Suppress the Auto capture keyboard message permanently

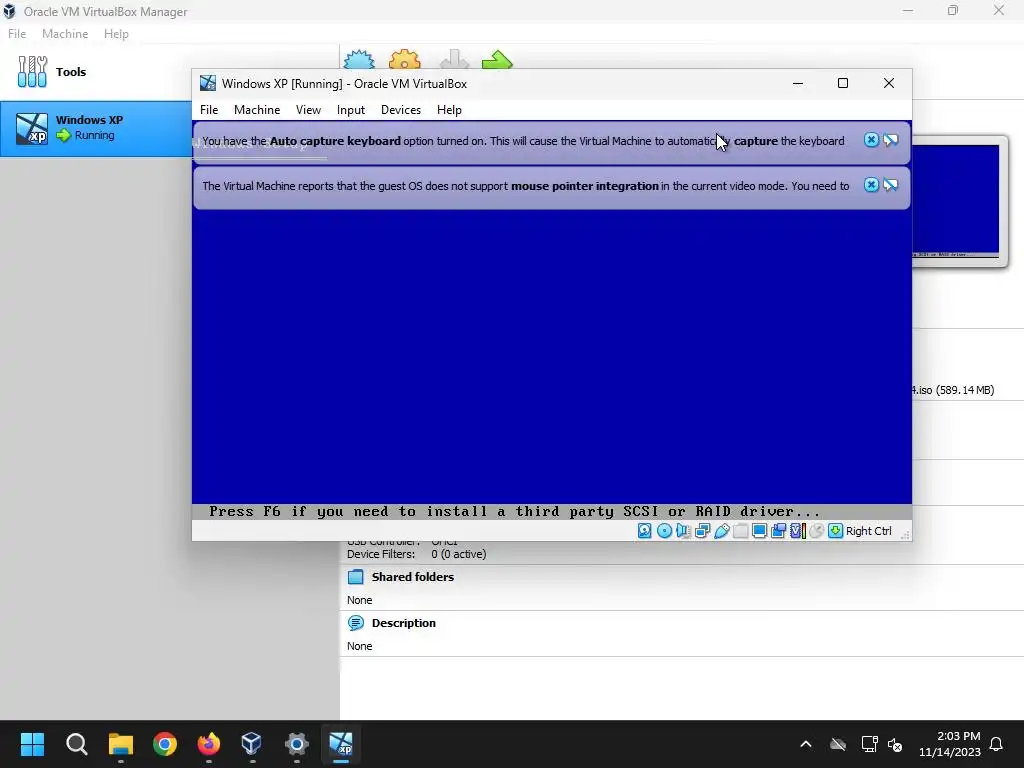coord(891,140)
